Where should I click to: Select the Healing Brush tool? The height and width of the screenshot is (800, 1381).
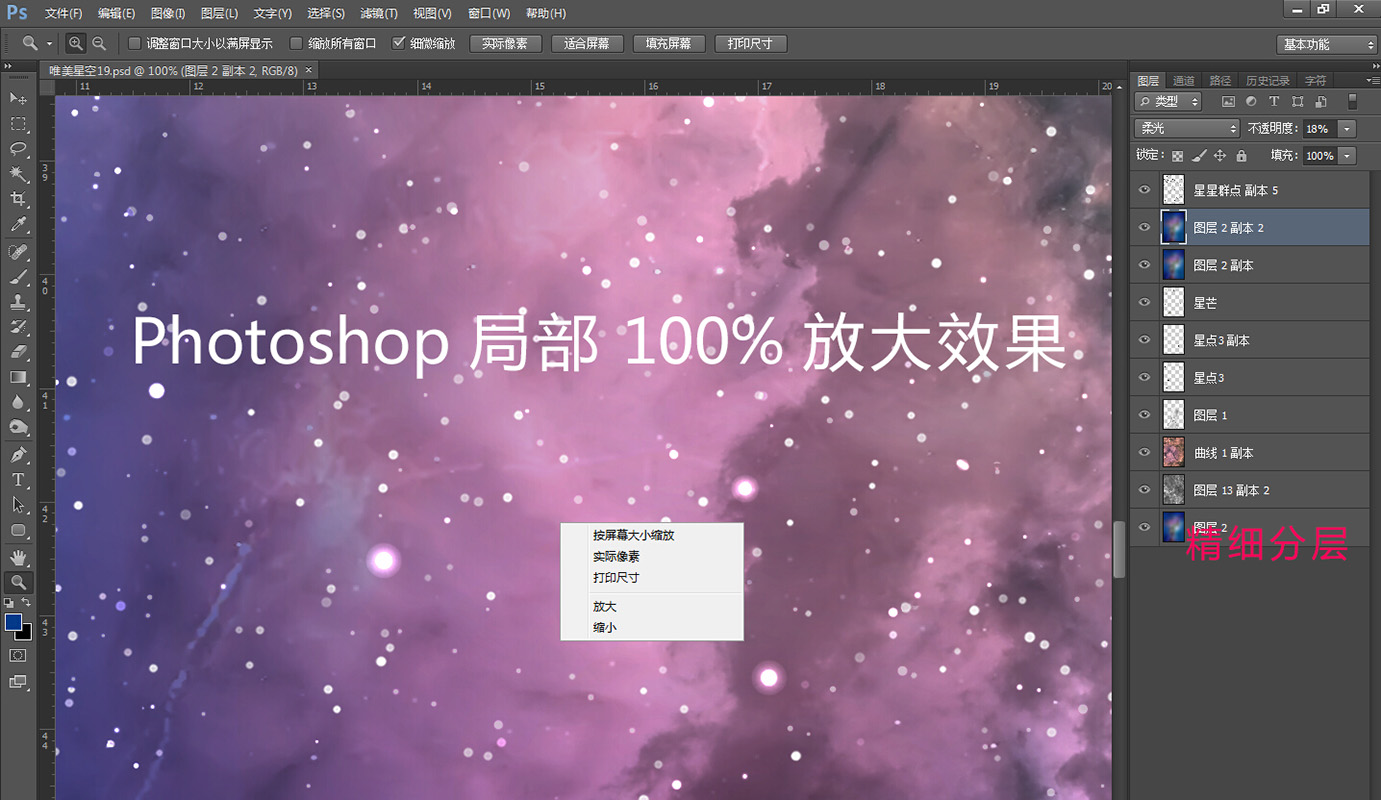point(18,251)
